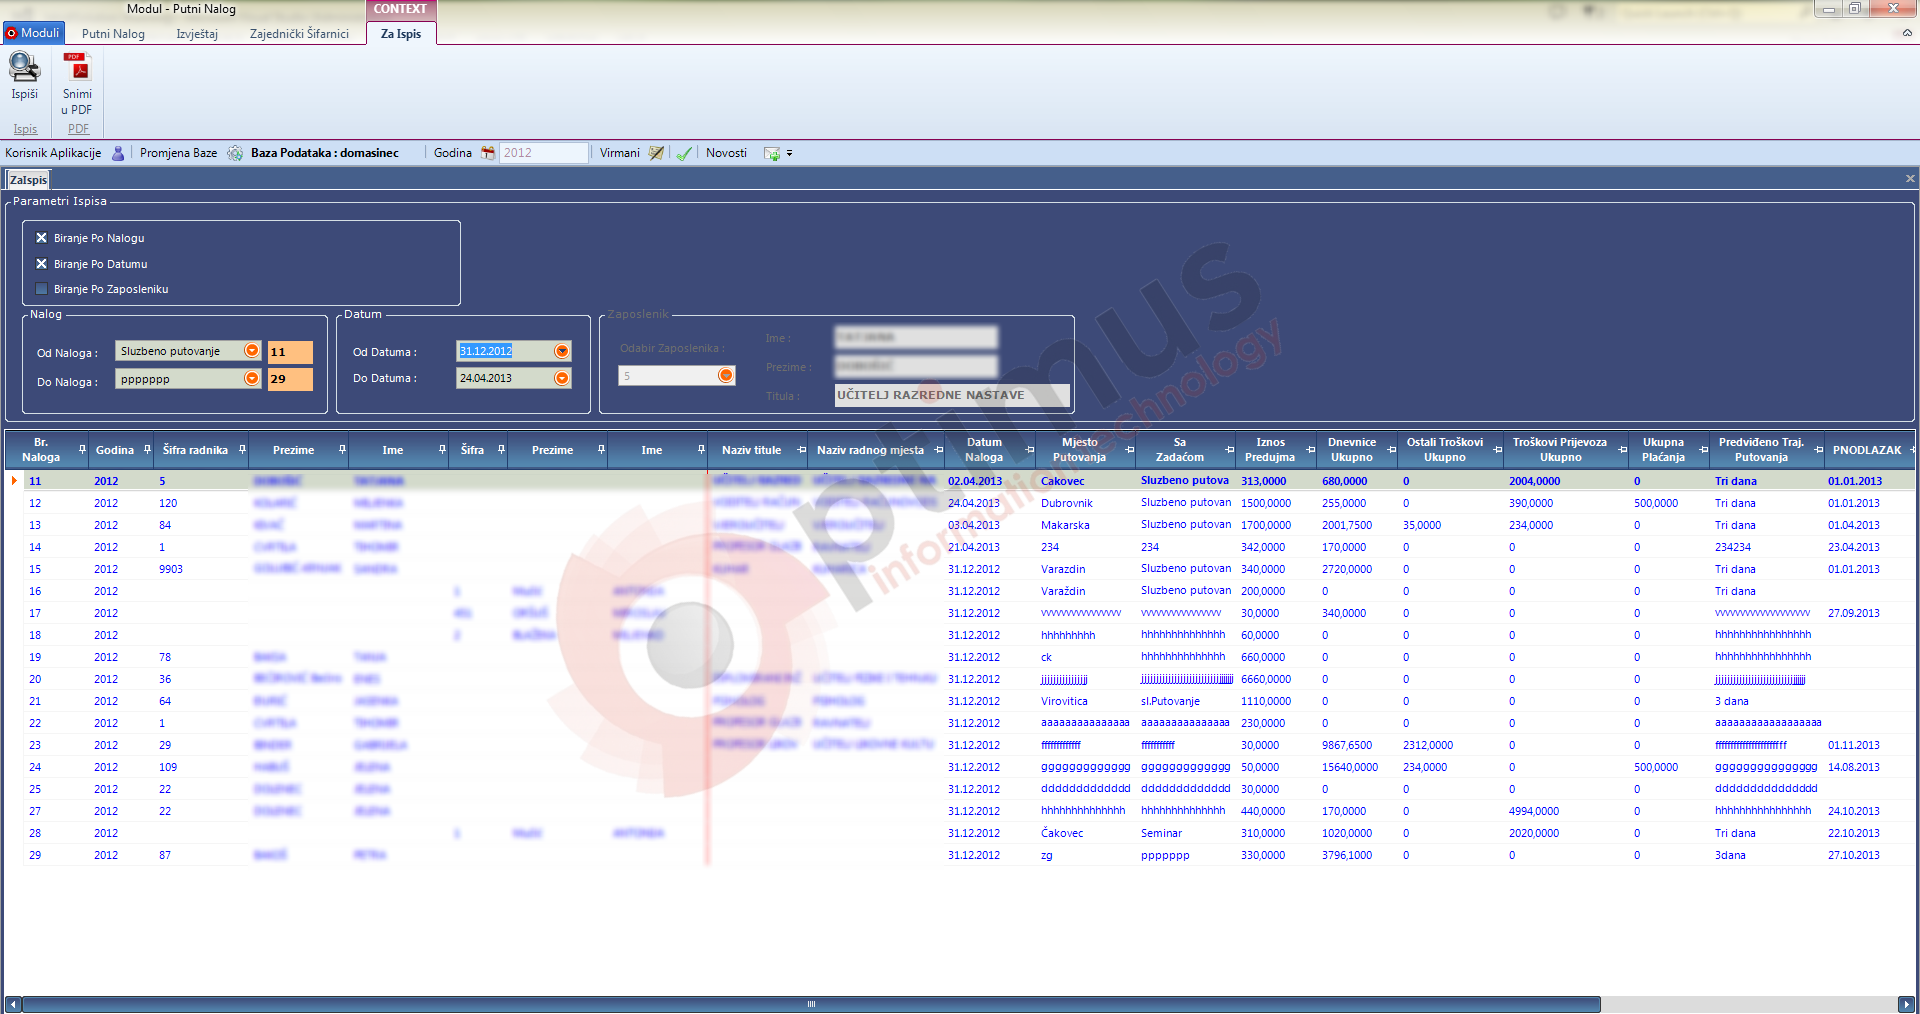Open the Do Datuma date dropdown

click(562, 378)
